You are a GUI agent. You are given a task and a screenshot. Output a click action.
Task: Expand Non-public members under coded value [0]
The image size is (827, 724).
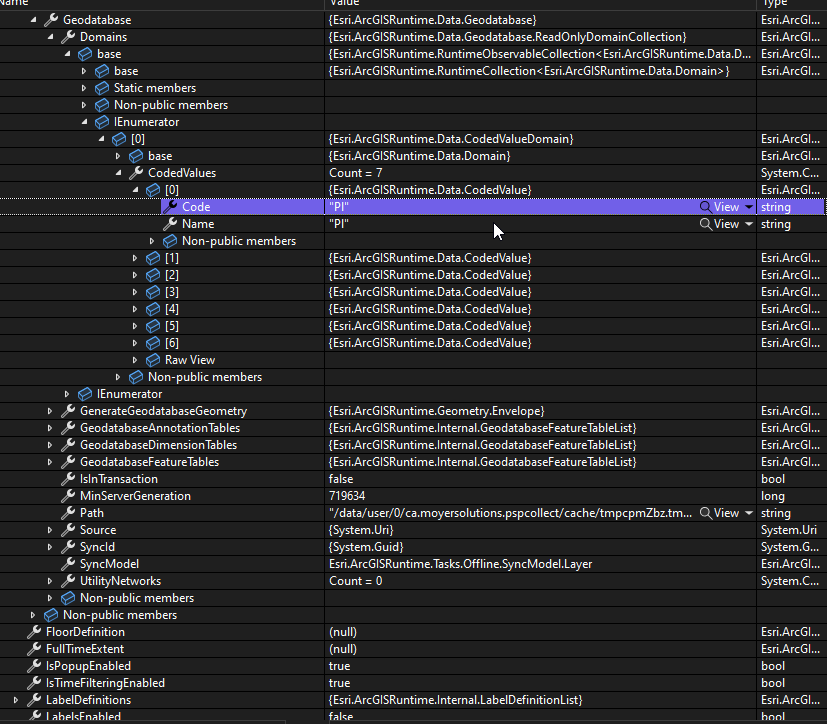pos(152,241)
